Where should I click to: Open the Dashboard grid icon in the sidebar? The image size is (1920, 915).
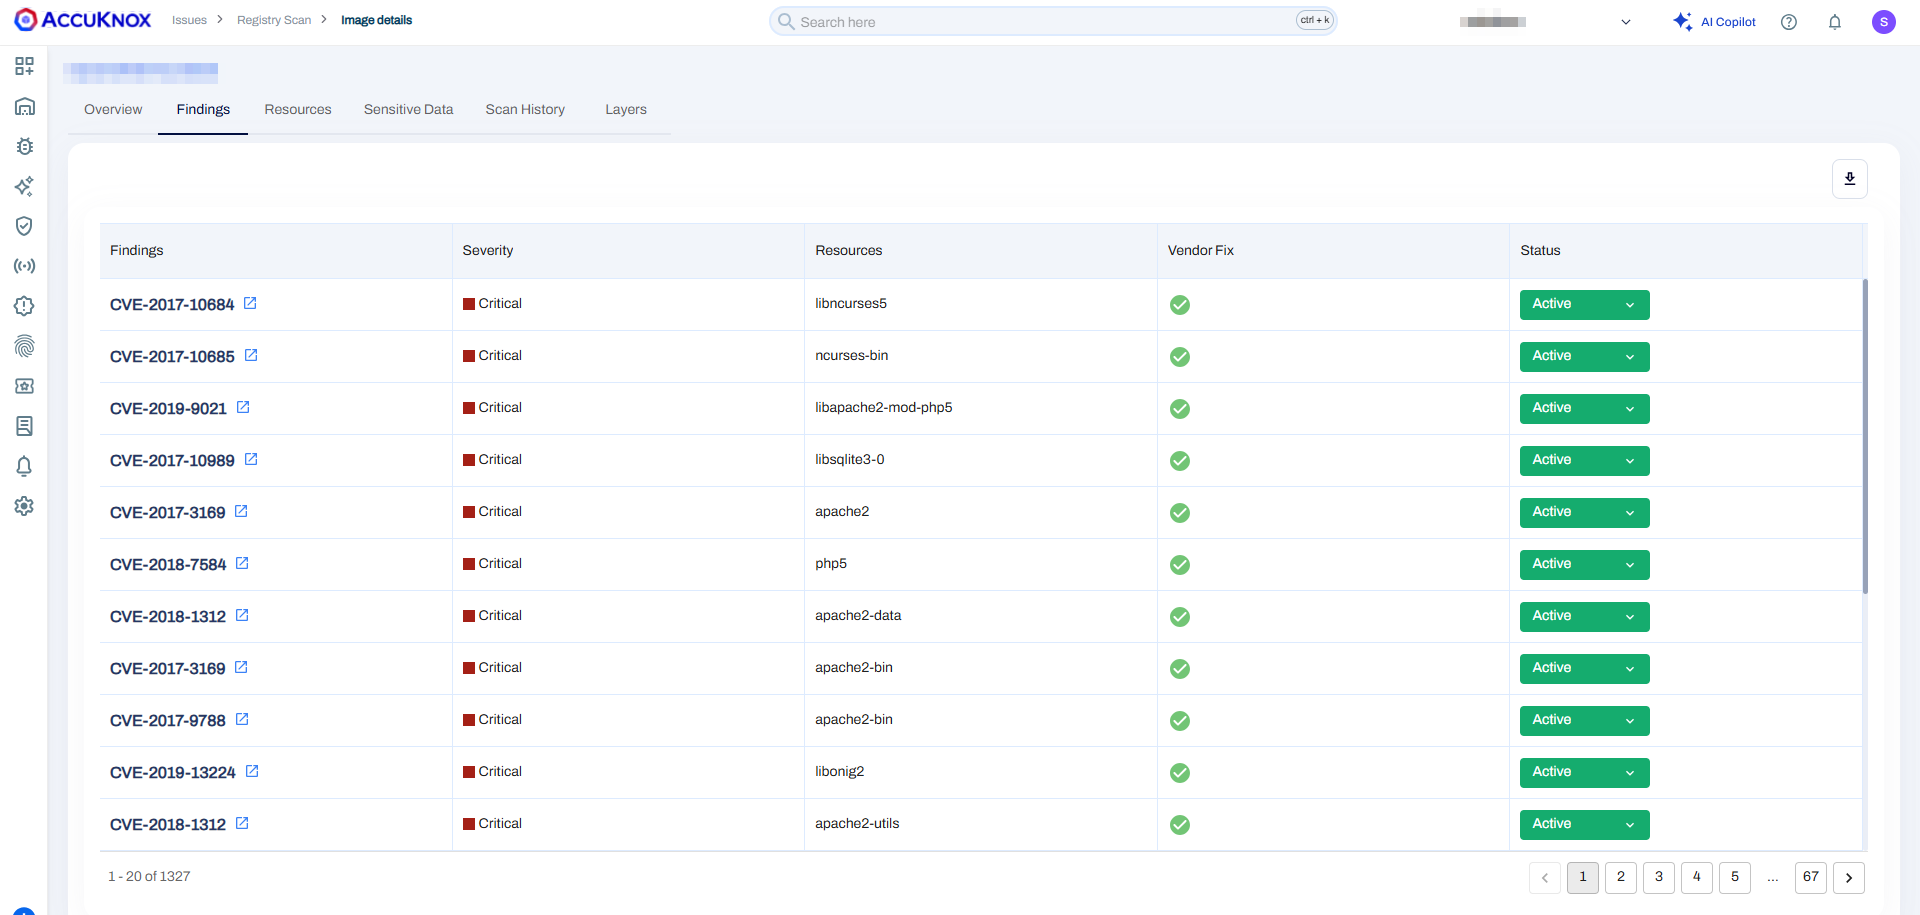click(25, 66)
